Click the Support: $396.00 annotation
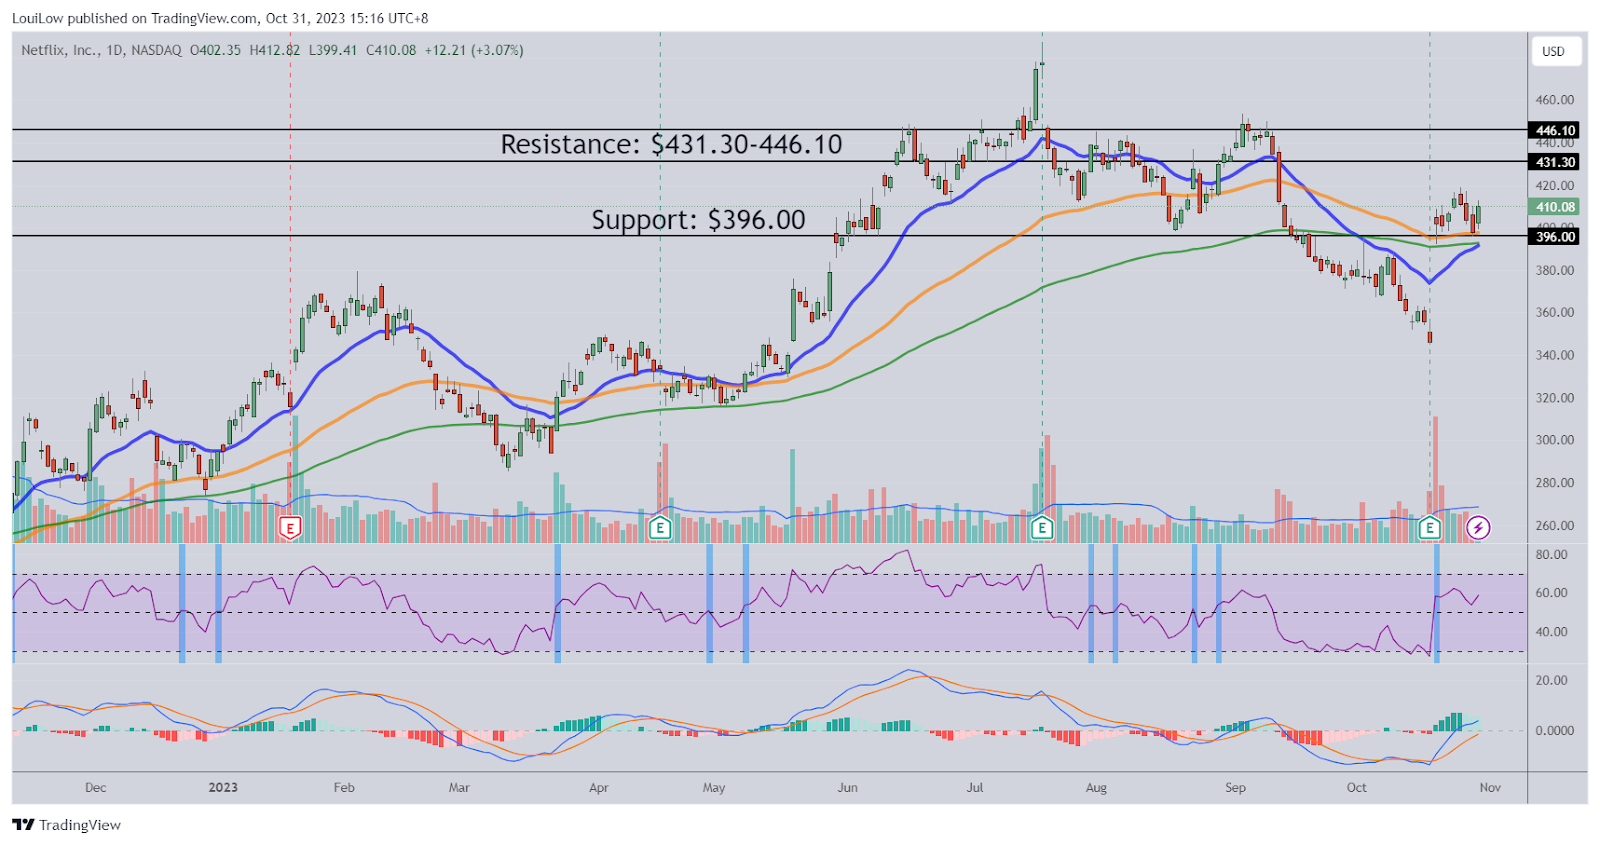1600x845 pixels. click(698, 220)
